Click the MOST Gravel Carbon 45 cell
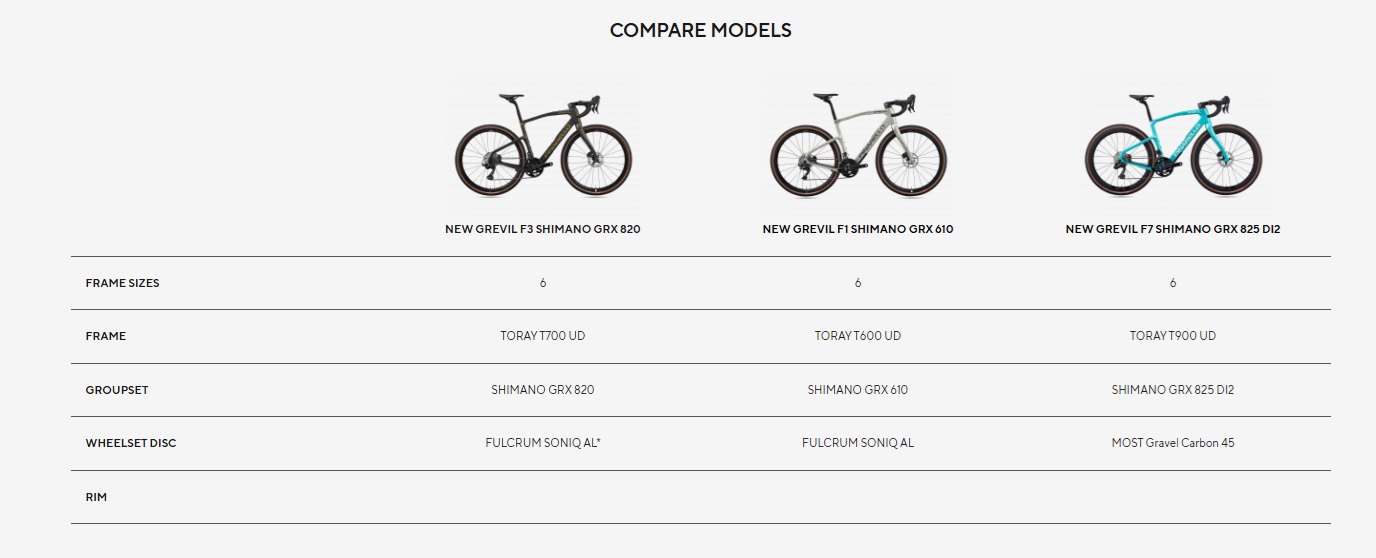The height and width of the screenshot is (558, 1376). click(1173, 443)
